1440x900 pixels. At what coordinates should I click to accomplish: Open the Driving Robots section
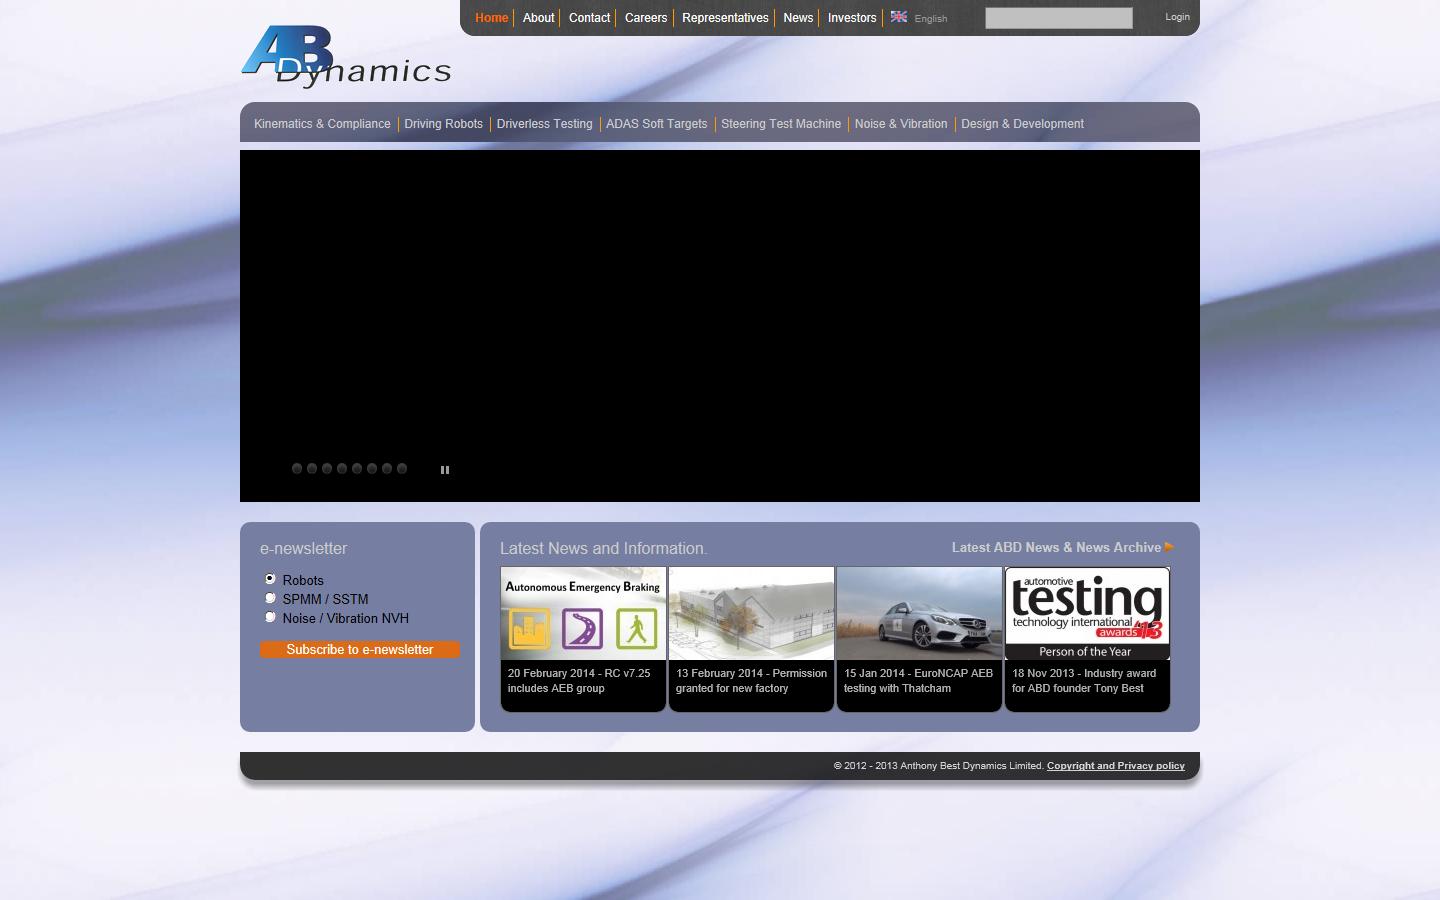click(x=443, y=123)
